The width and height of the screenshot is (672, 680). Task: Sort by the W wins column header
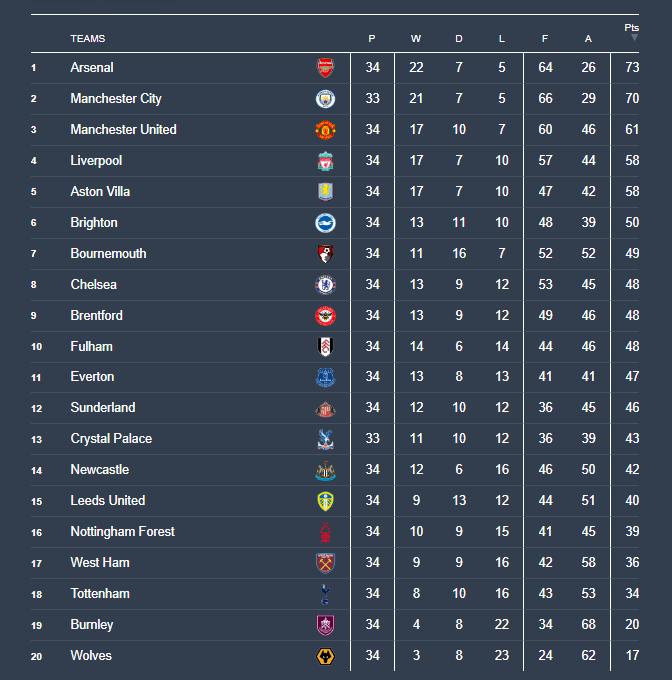[416, 39]
